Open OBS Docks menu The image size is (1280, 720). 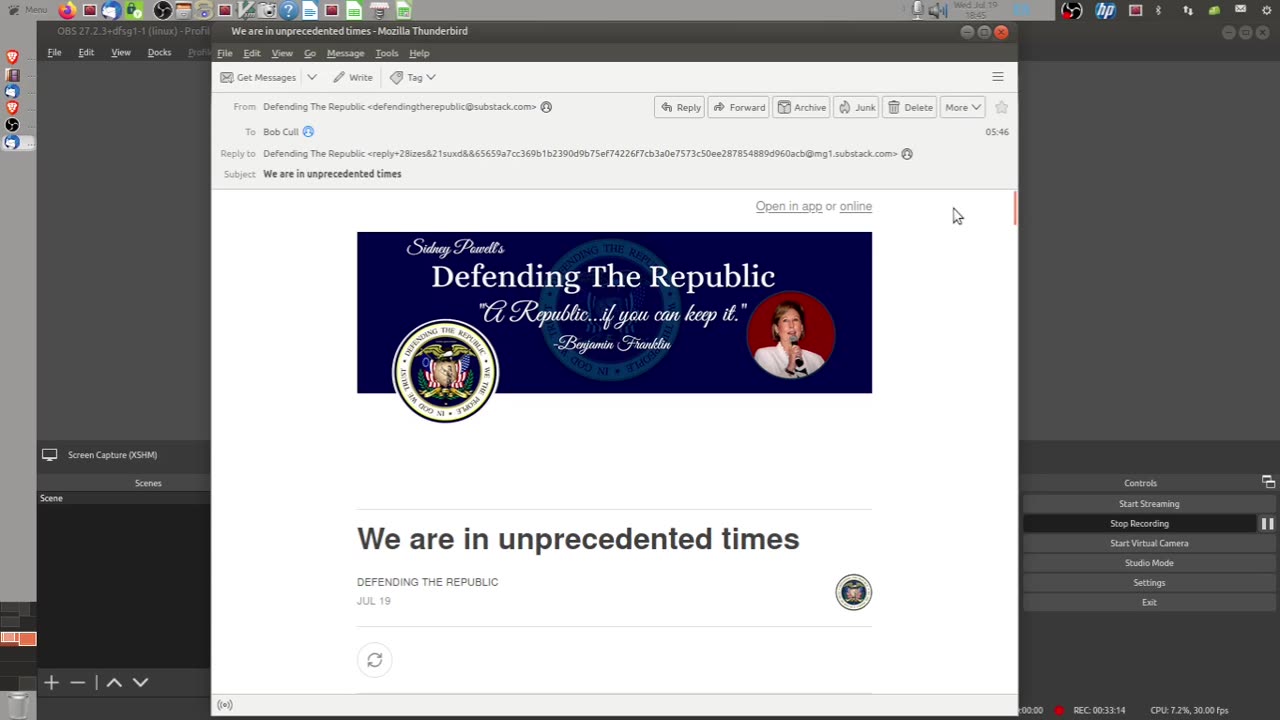tap(159, 52)
